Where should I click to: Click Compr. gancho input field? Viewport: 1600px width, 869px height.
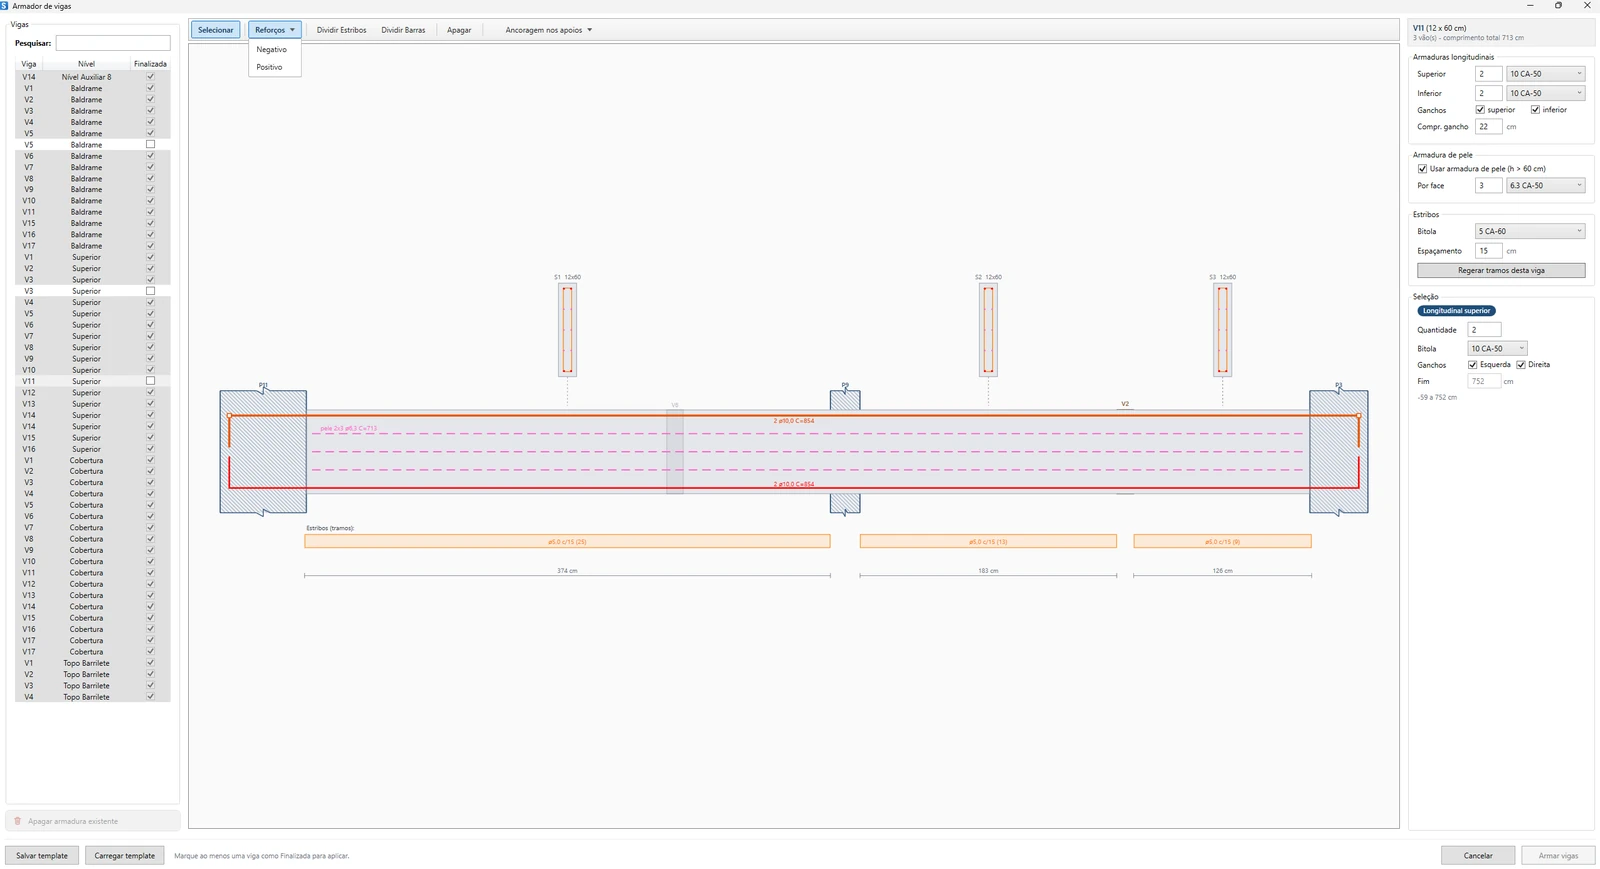(1488, 127)
